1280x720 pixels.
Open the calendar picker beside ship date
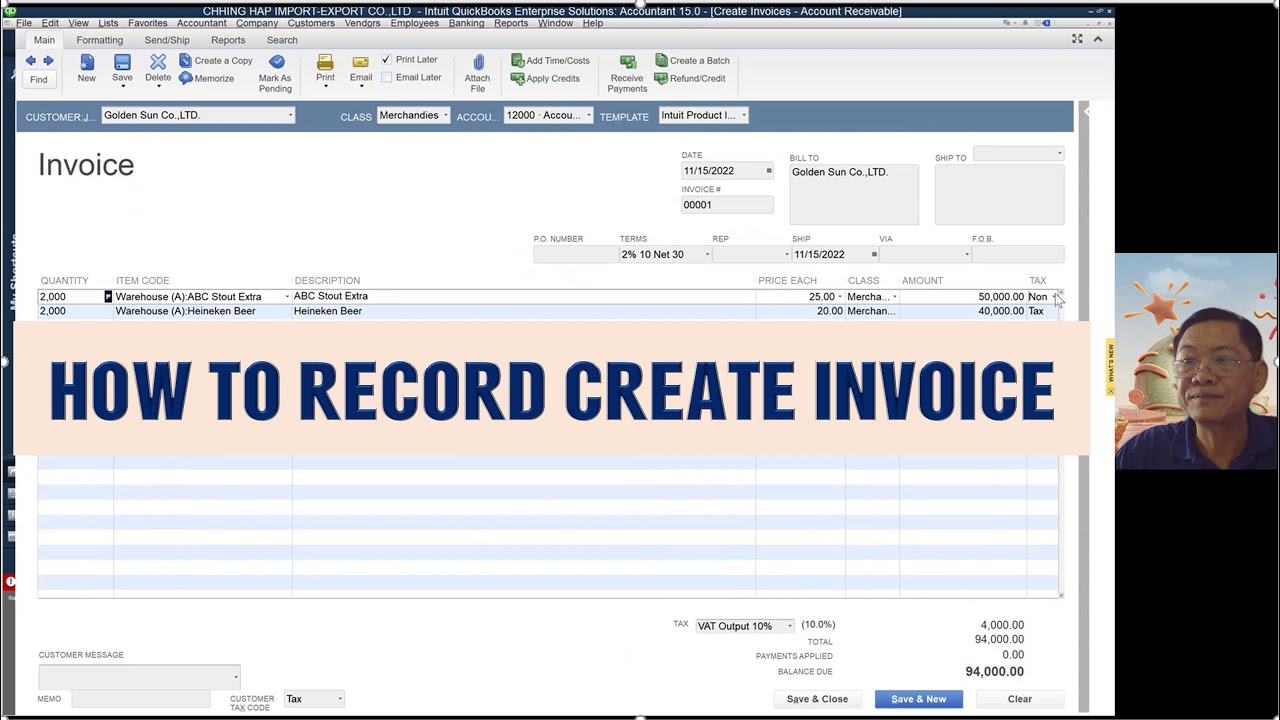[874, 254]
